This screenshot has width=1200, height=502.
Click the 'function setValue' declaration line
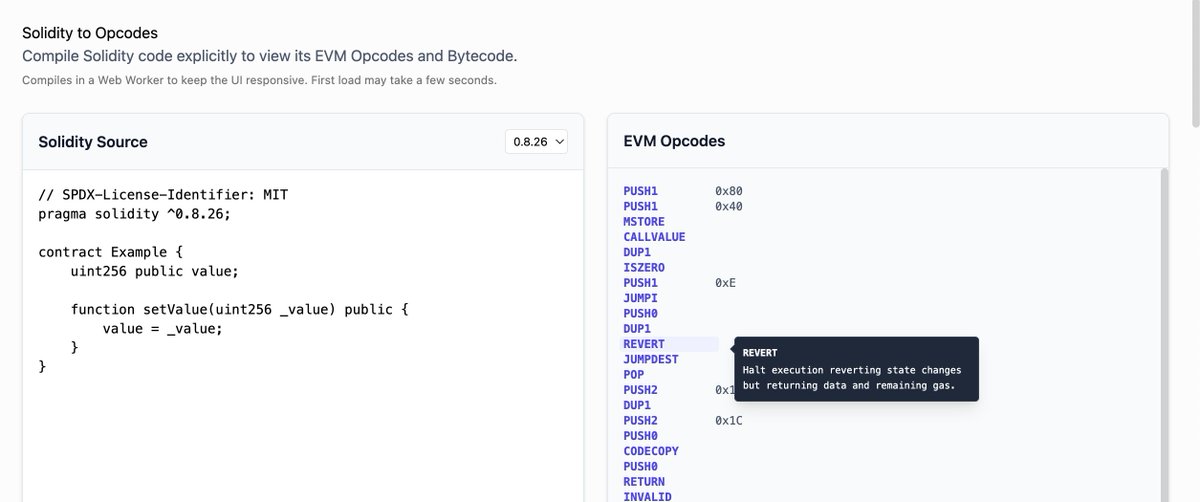click(240, 309)
